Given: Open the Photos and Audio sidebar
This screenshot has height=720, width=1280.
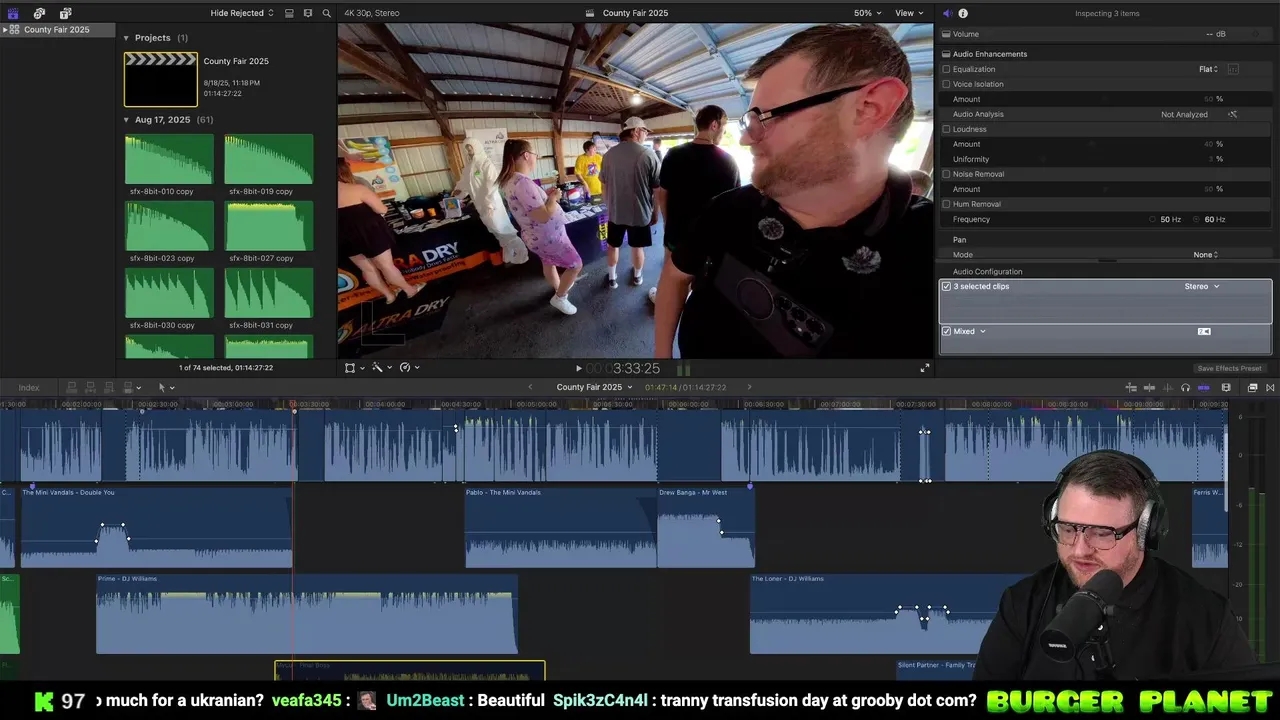Looking at the screenshot, I should tap(39, 13).
